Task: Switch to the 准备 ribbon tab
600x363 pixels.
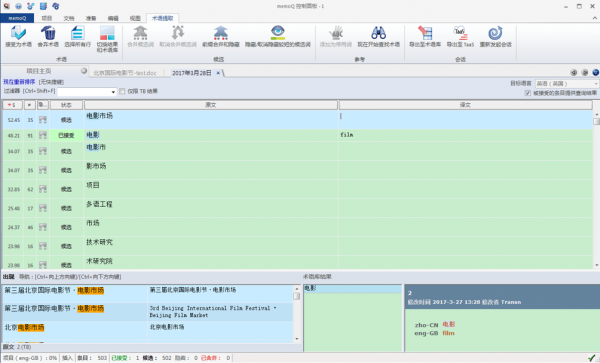Action: click(91, 18)
